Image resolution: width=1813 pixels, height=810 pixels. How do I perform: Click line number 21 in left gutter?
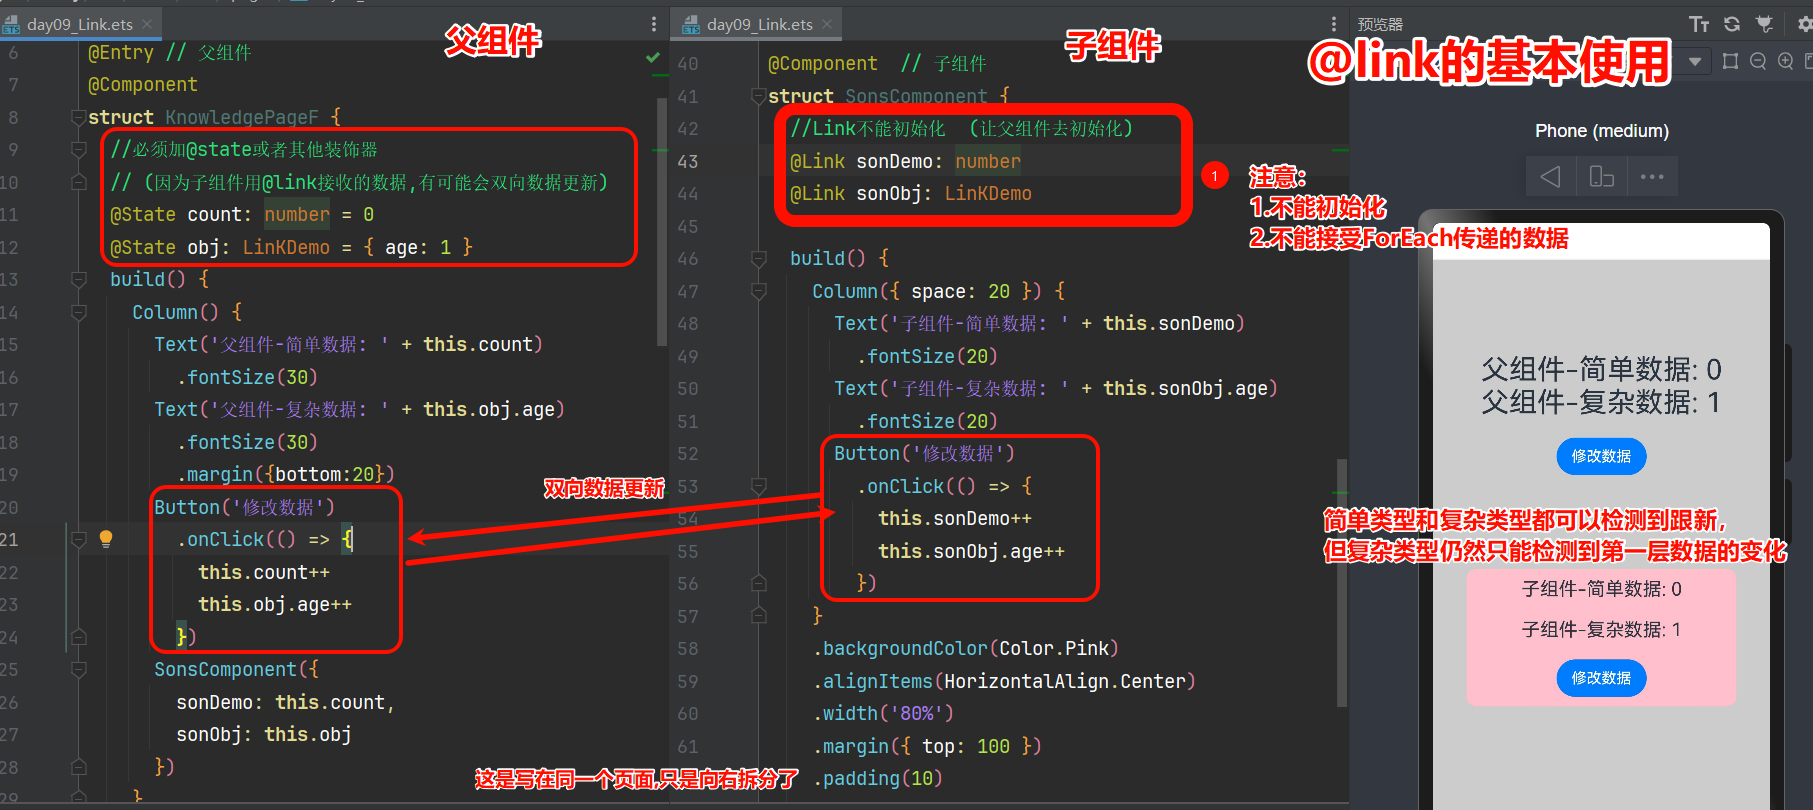[x=9, y=540]
